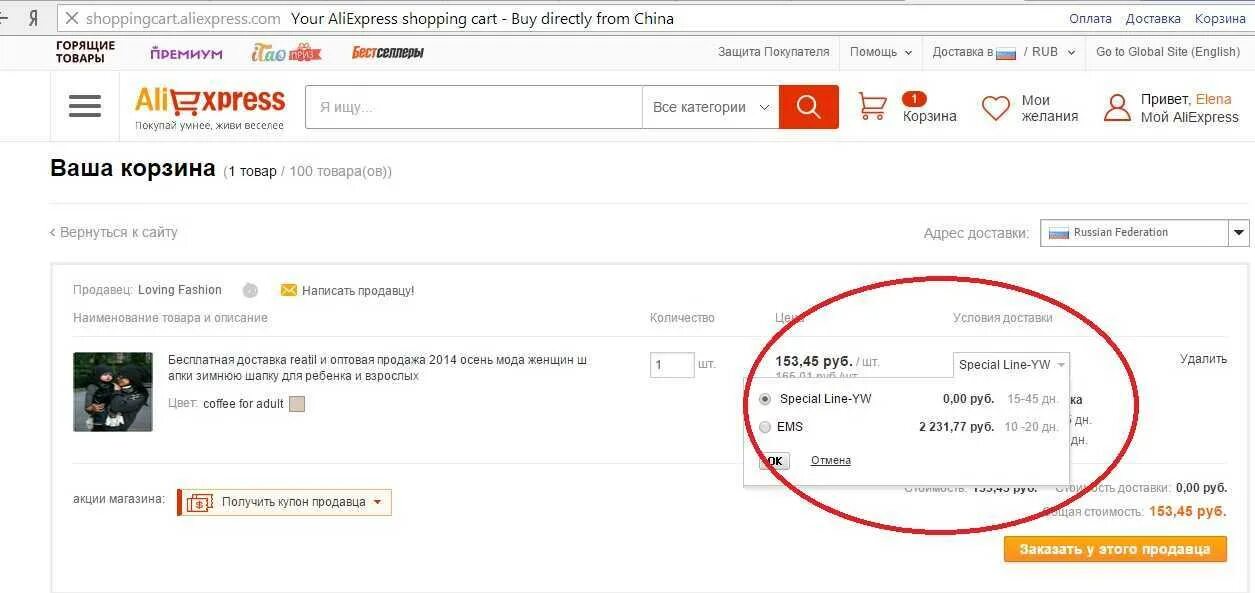This screenshot has height=593, width=1255.
Task: Click Написать продавцу link
Action: [358, 291]
